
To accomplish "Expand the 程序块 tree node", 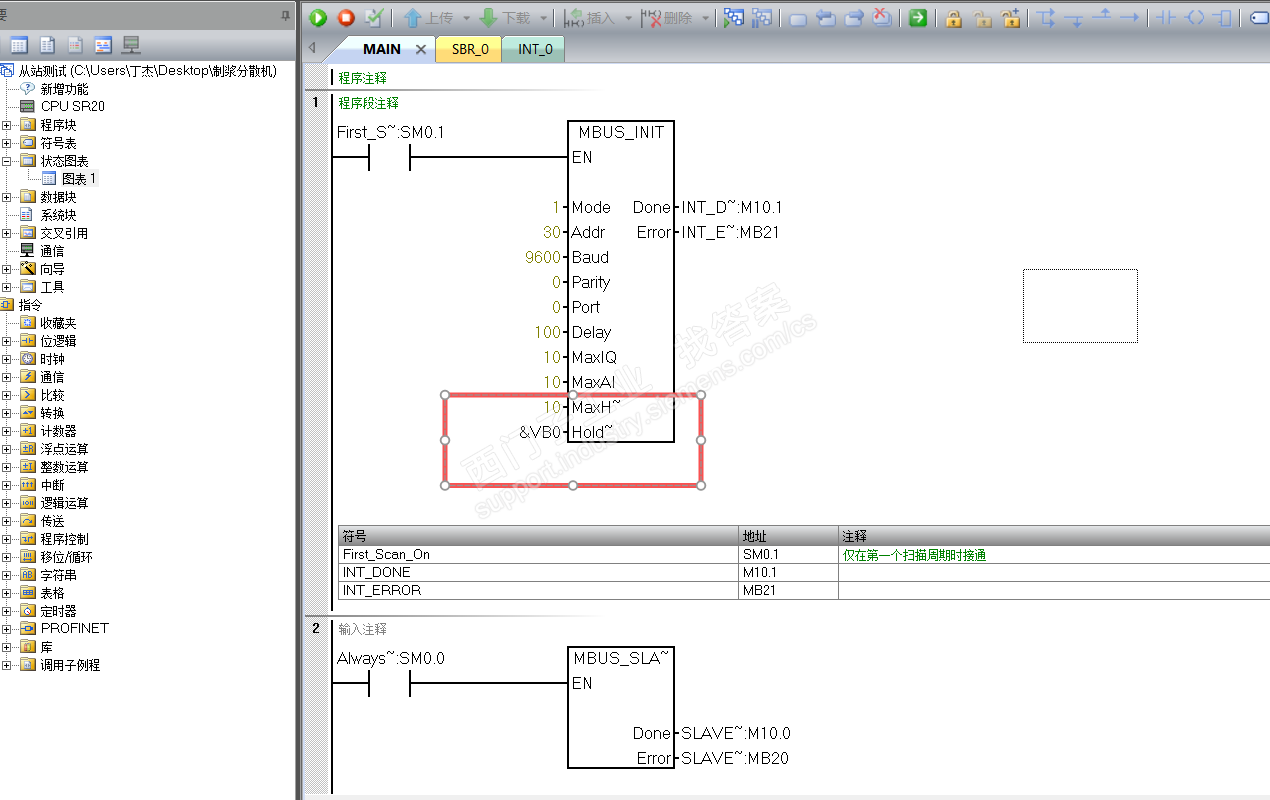I will (7, 125).
